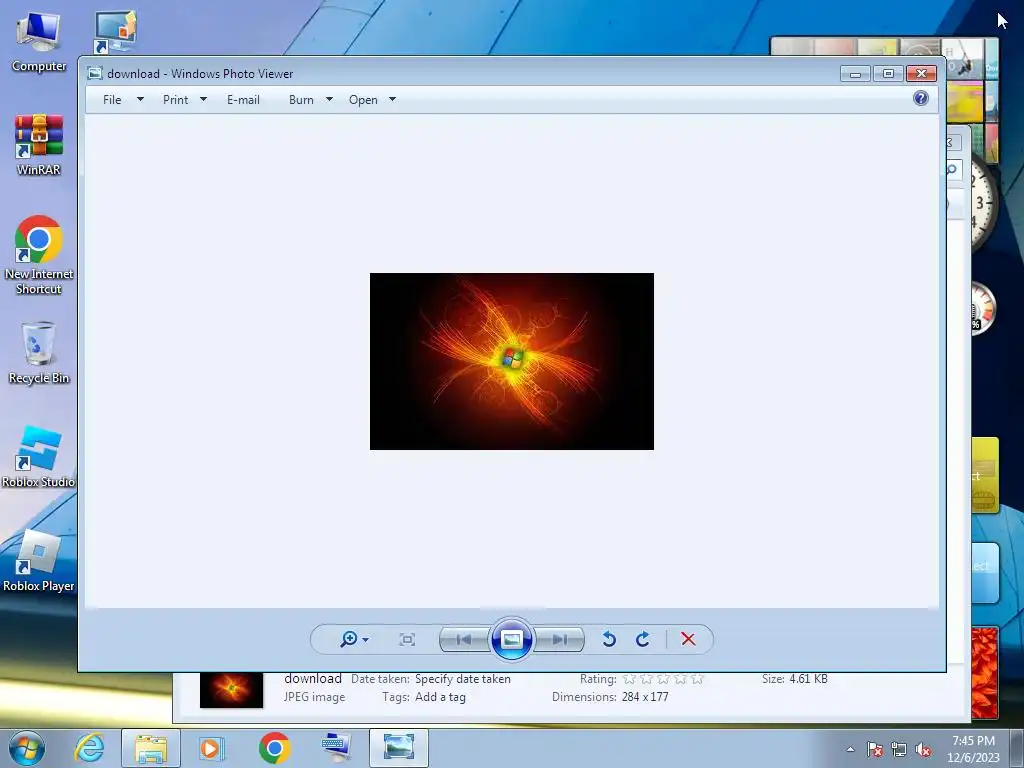Open the File menu
This screenshot has width=1024, height=768.
point(112,100)
